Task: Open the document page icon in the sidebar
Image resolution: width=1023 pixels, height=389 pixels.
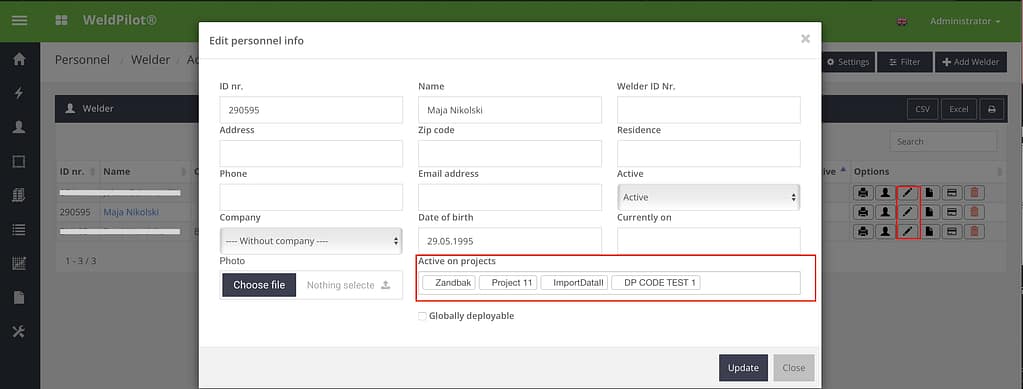Action: (x=19, y=297)
